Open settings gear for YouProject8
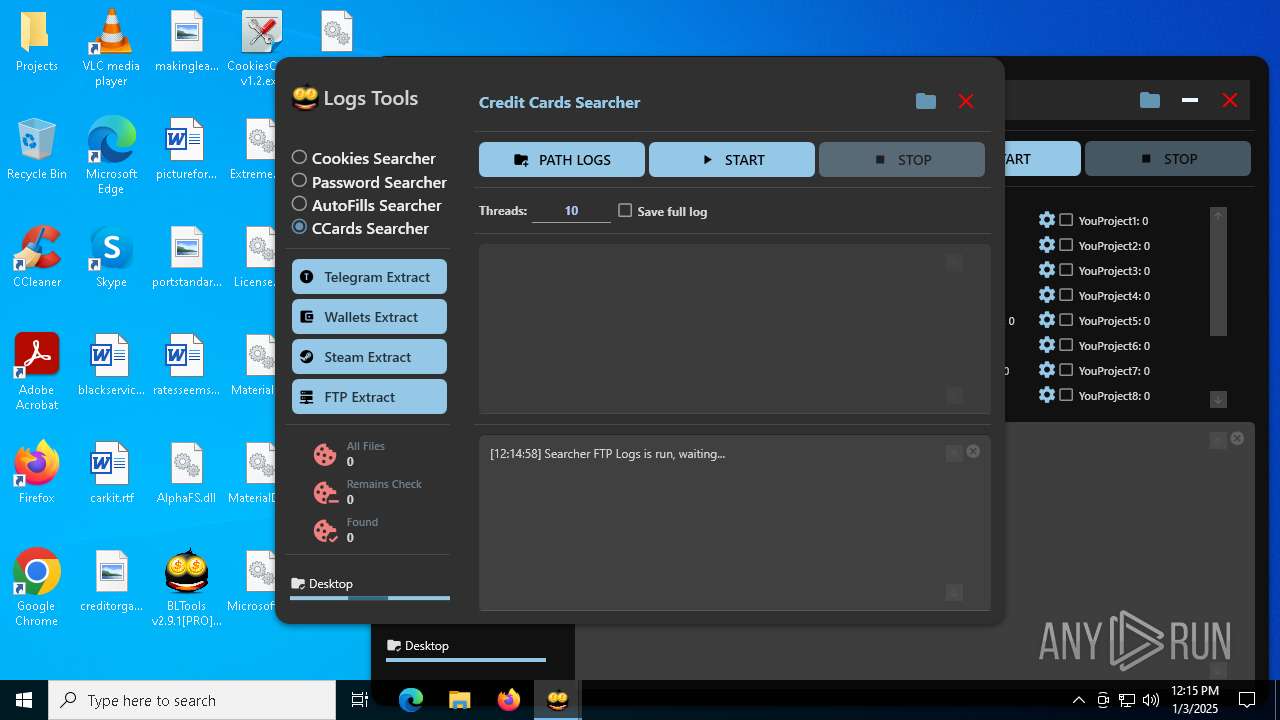 tap(1047, 395)
